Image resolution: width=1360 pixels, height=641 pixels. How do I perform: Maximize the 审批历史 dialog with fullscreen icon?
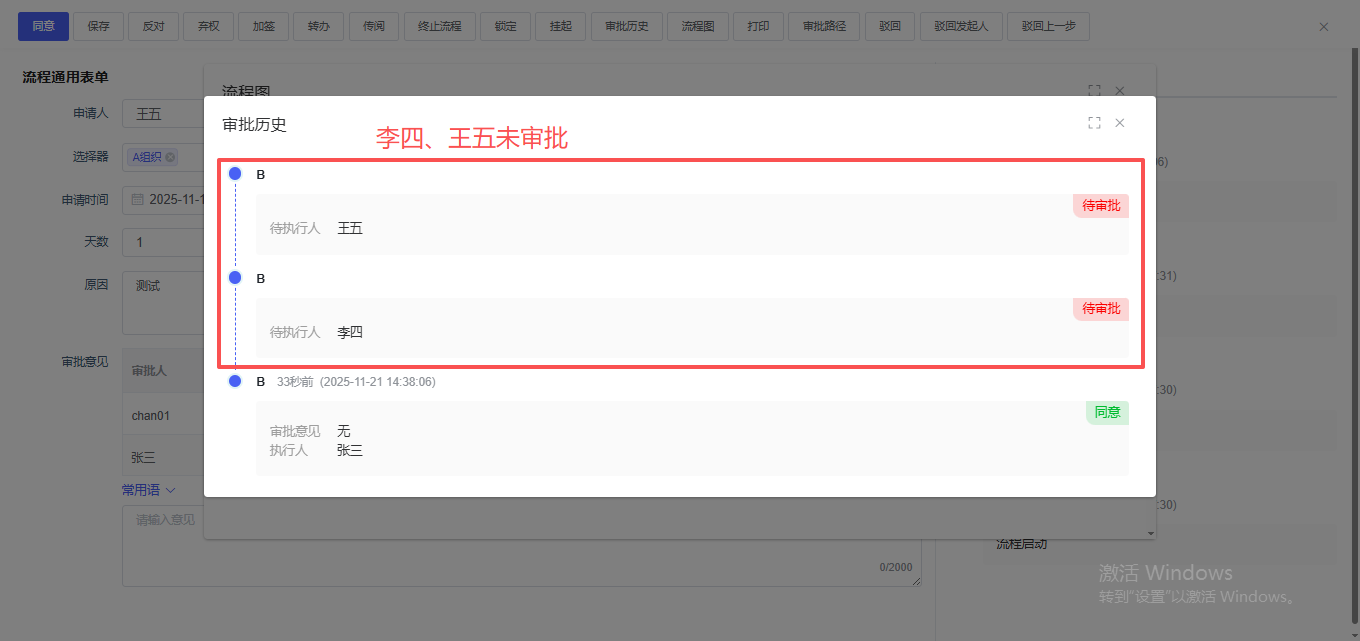coord(1094,123)
